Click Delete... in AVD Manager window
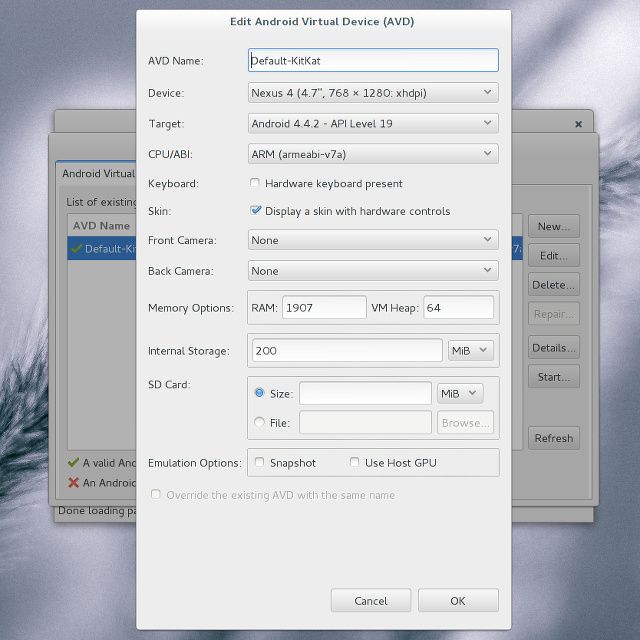The height and width of the screenshot is (640, 640). point(553,284)
